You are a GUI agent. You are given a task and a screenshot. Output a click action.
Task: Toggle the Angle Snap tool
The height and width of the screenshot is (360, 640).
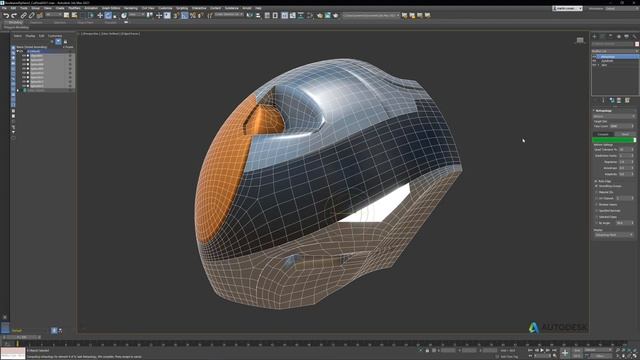[x=185, y=16]
